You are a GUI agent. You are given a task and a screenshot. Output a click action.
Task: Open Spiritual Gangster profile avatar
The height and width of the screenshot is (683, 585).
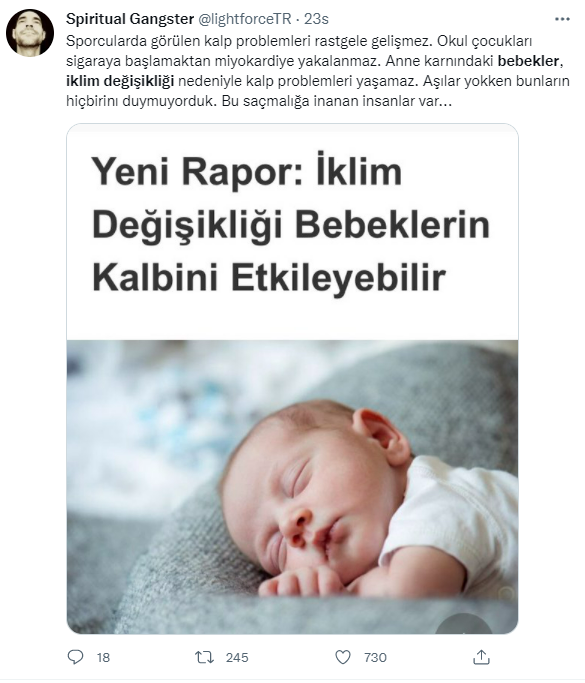[x=30, y=33]
